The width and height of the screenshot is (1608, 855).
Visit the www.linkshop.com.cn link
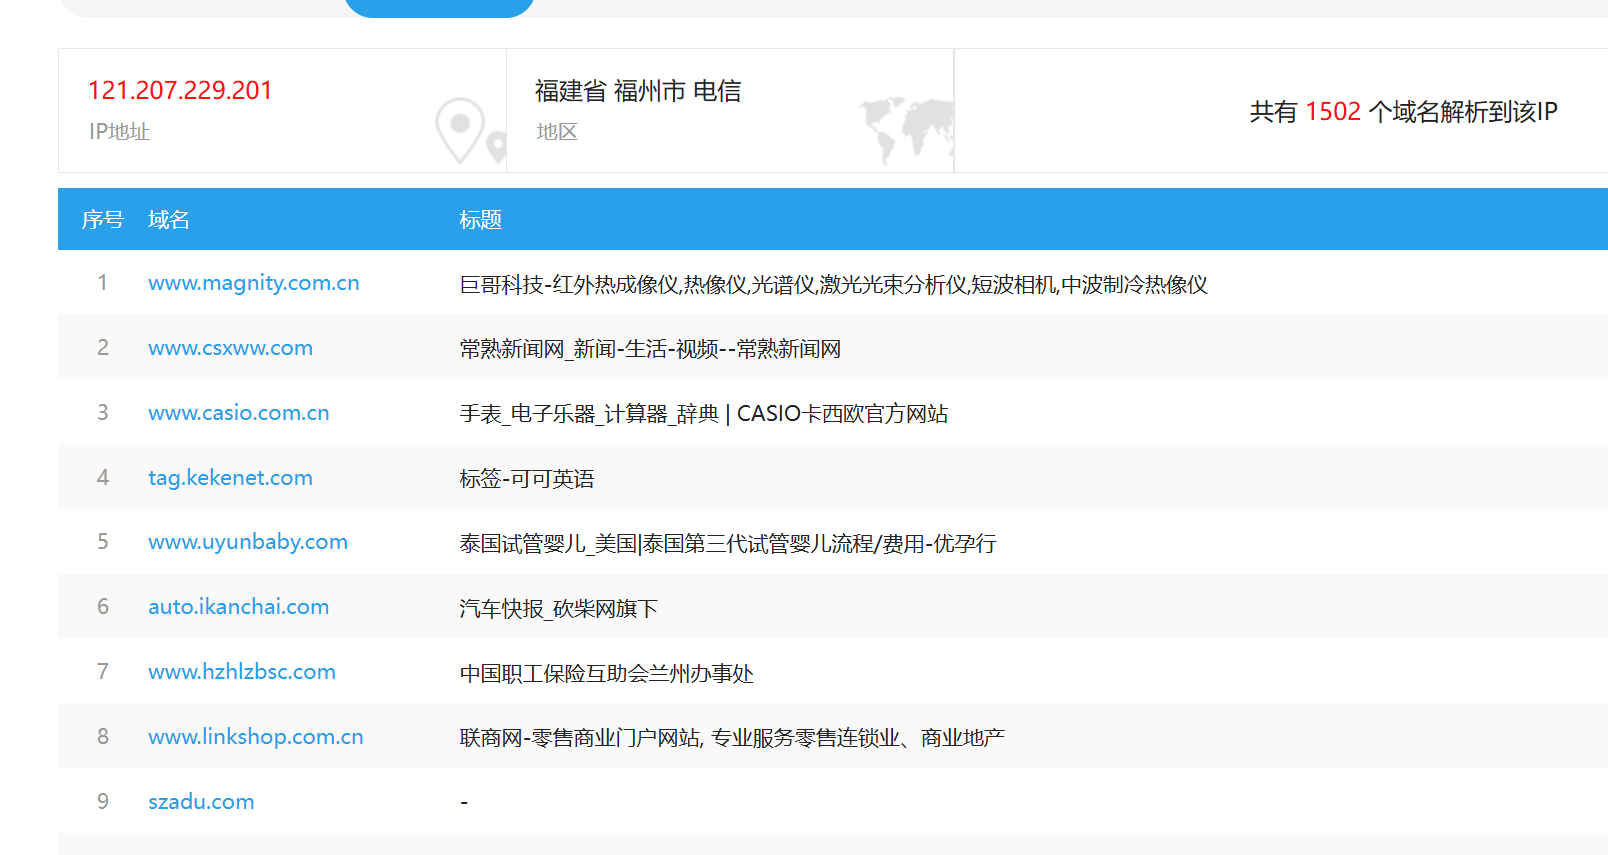point(256,737)
